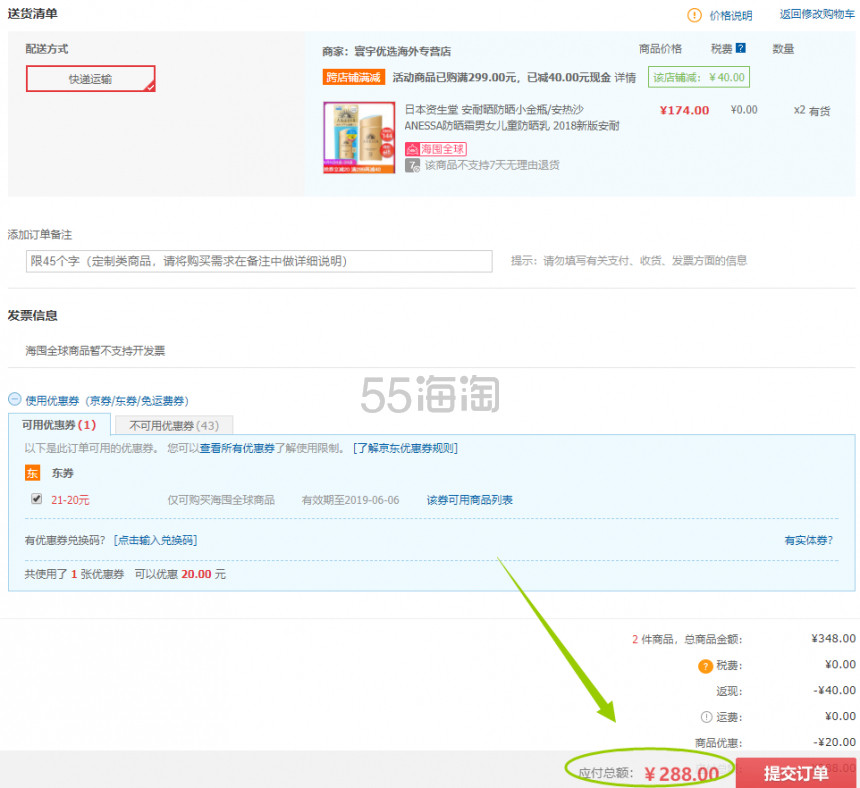
Task: Collapse the 使用优惠券 section
Action: (x=15, y=399)
